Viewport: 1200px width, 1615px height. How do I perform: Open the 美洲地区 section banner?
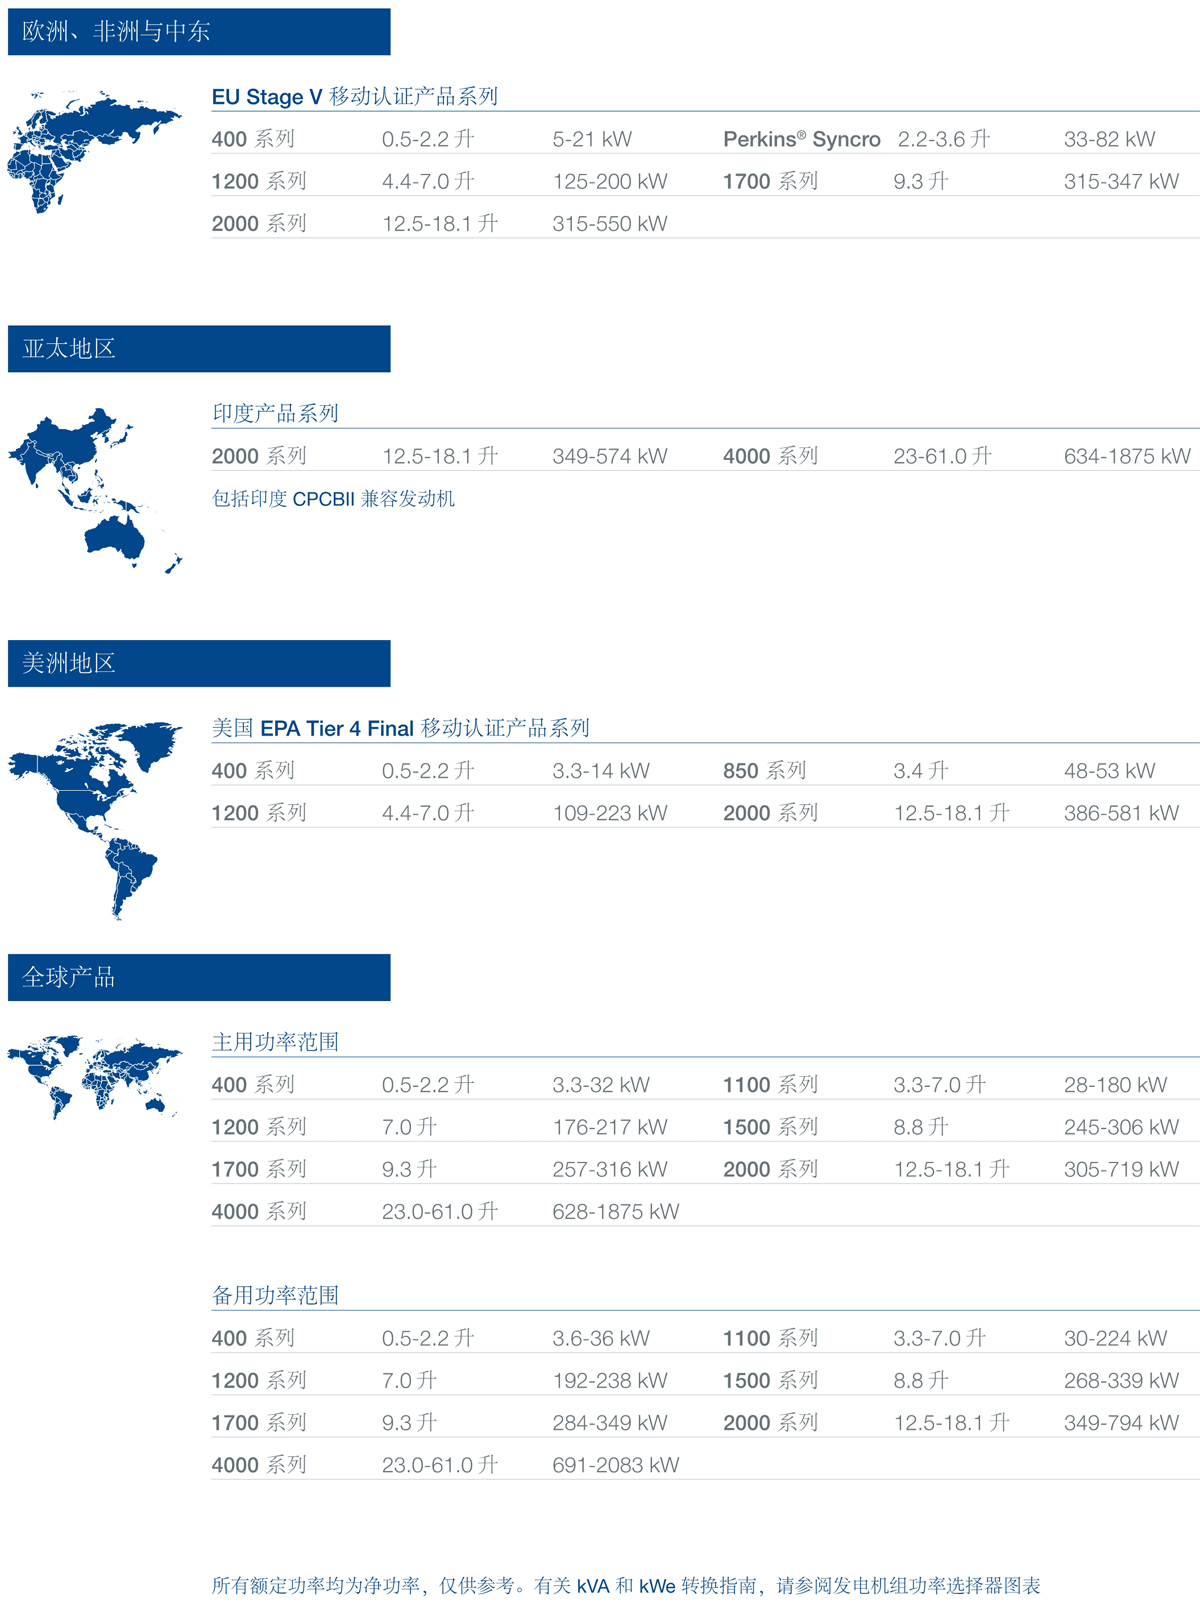pyautogui.click(x=198, y=663)
